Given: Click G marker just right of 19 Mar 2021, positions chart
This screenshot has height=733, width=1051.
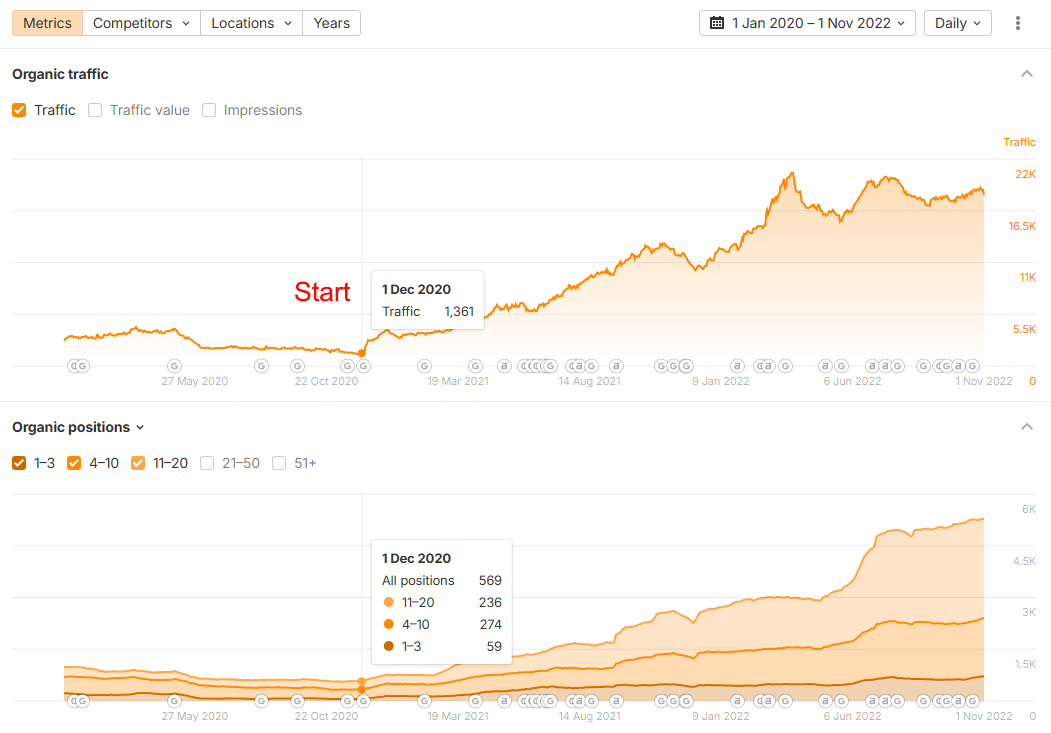Looking at the screenshot, I should tap(475, 701).
